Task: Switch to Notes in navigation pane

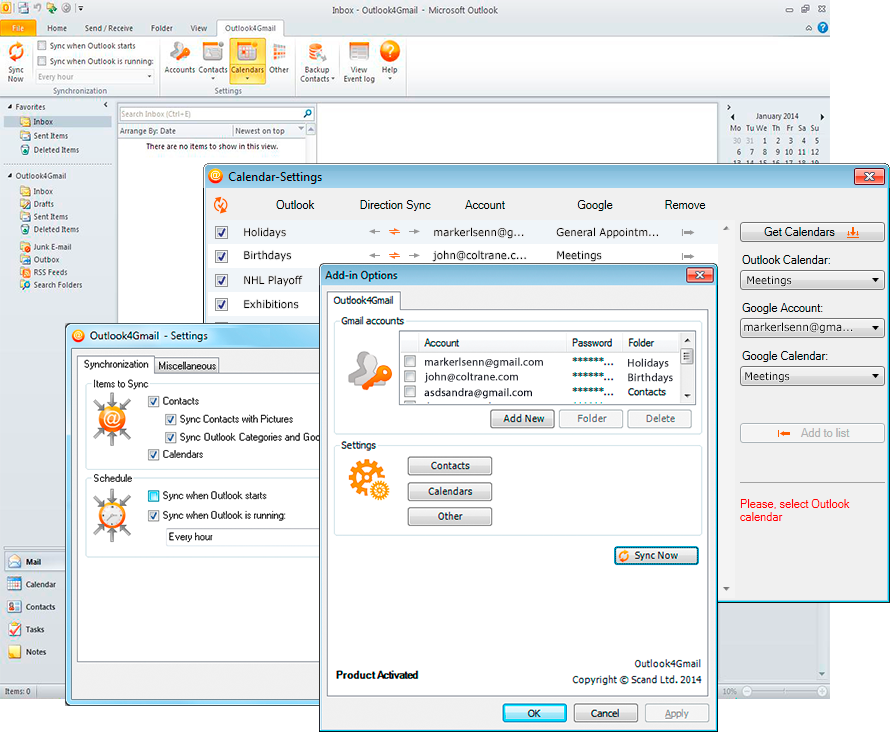Action: pos(27,652)
